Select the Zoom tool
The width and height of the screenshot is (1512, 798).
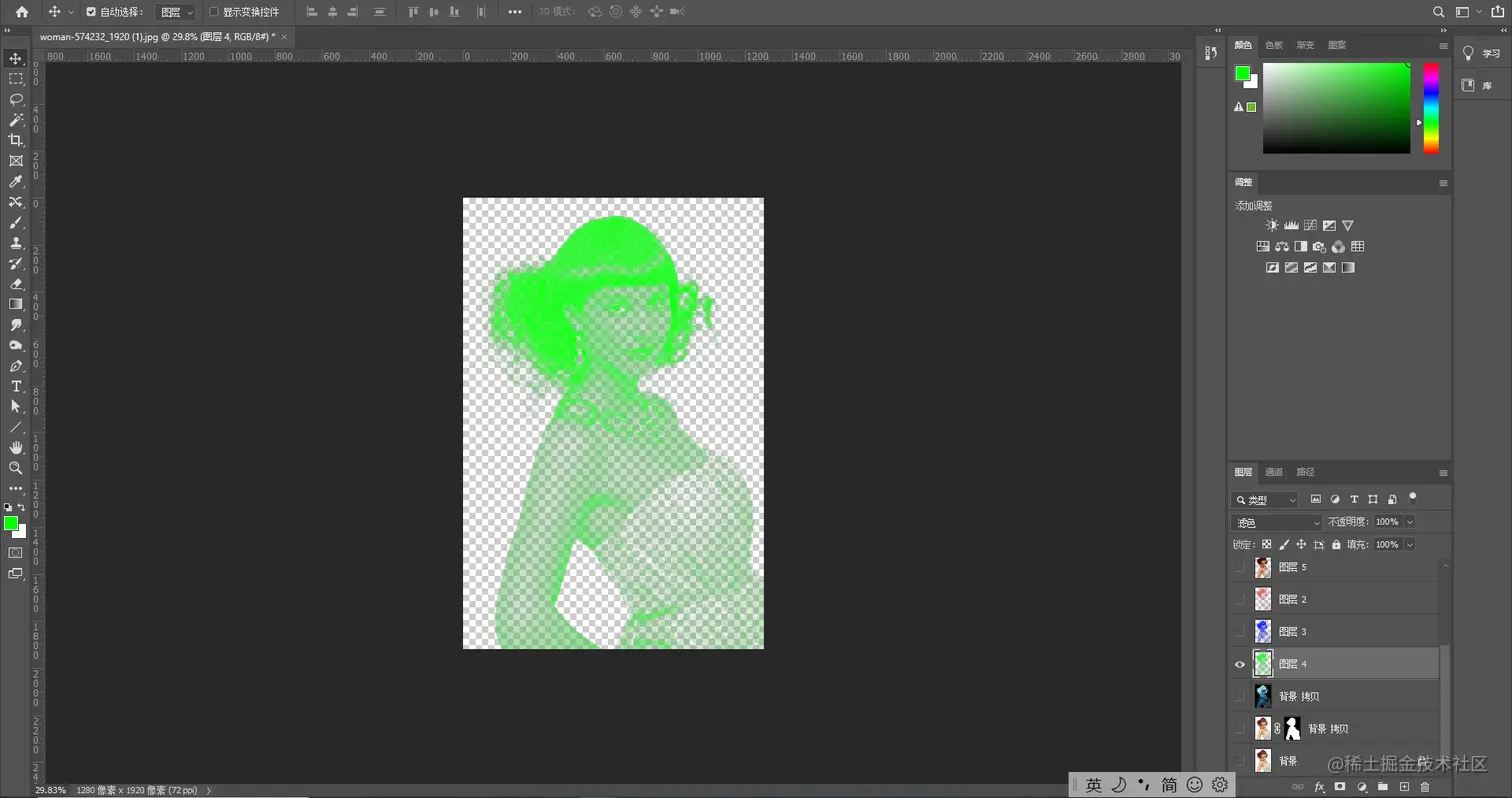coord(16,468)
